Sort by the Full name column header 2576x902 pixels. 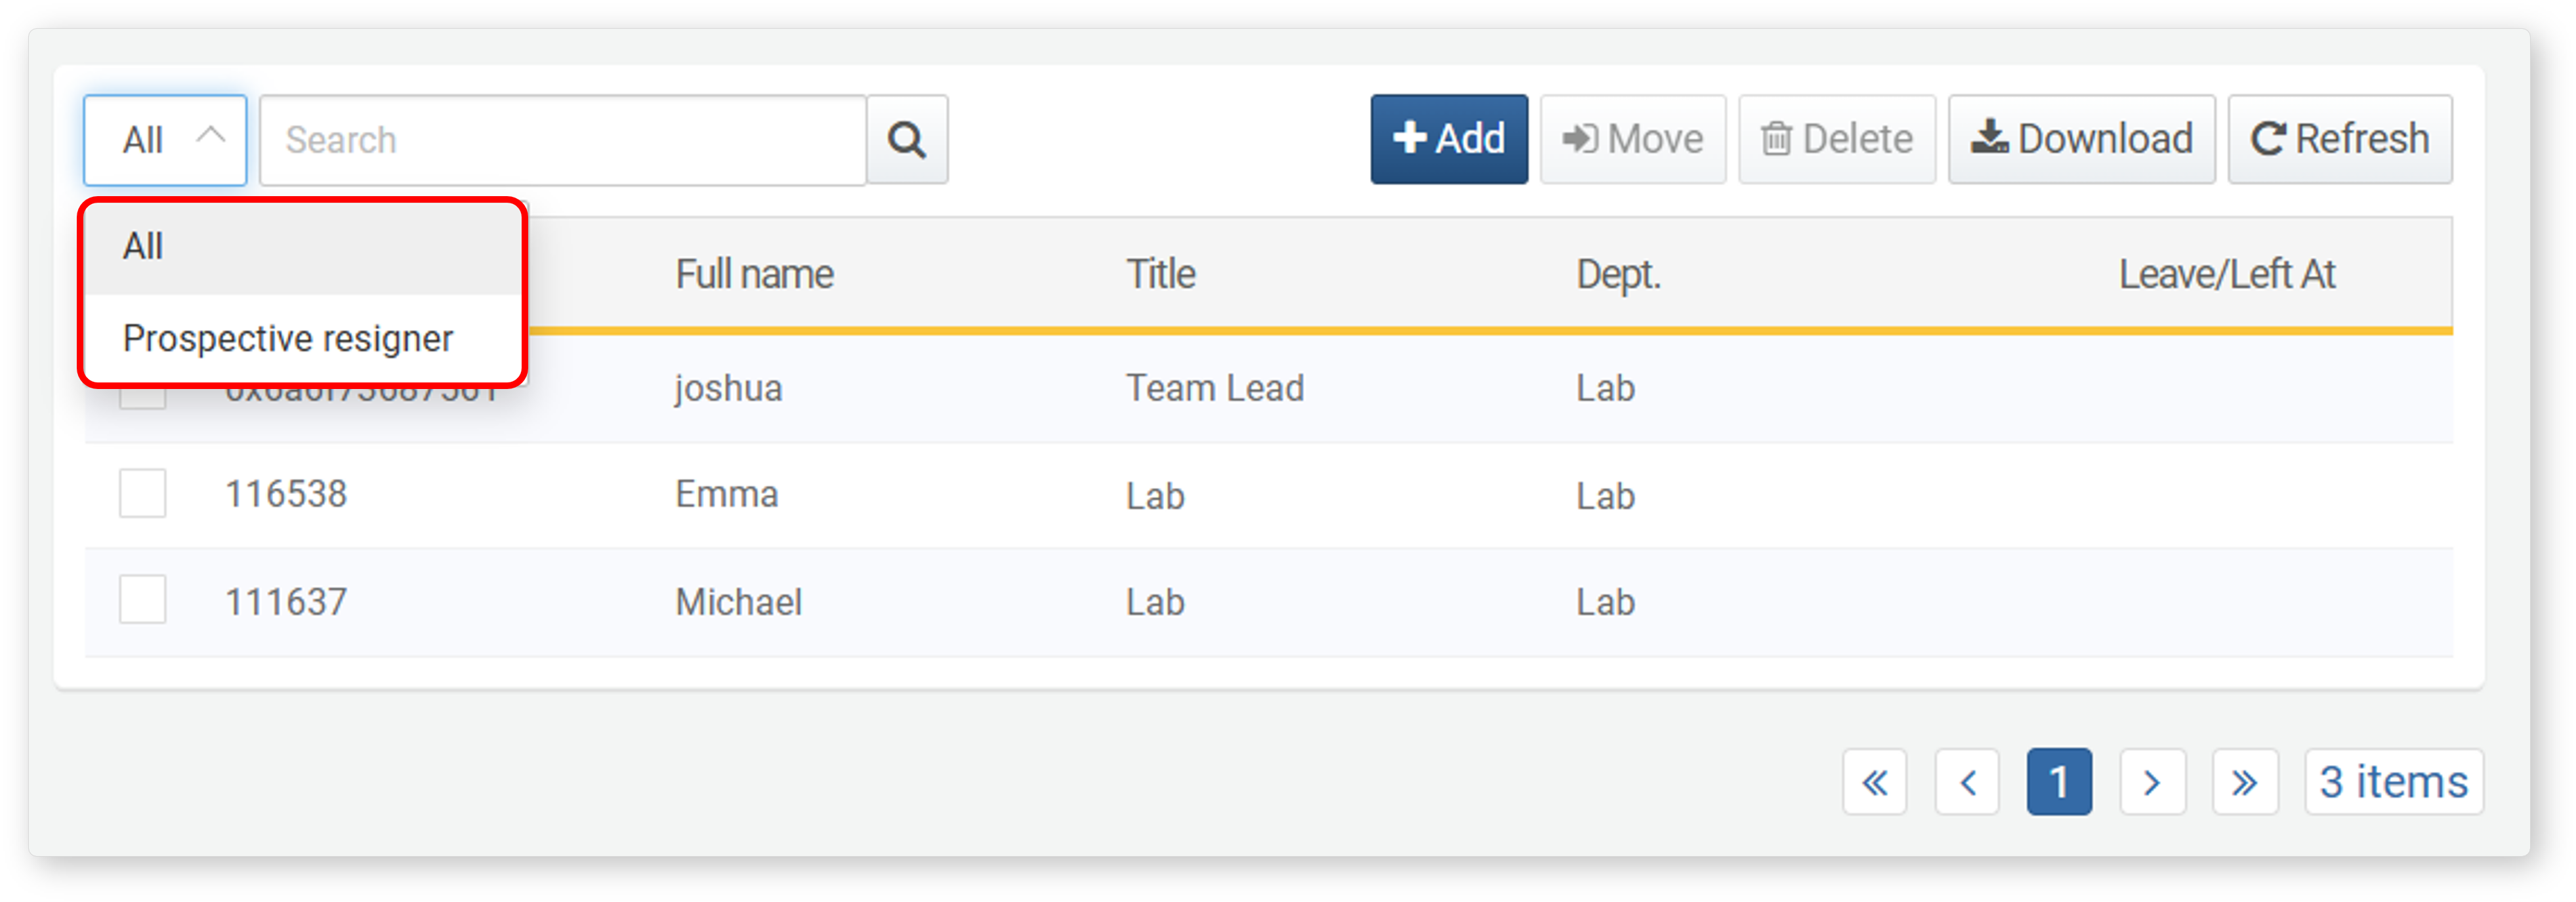[x=754, y=274]
